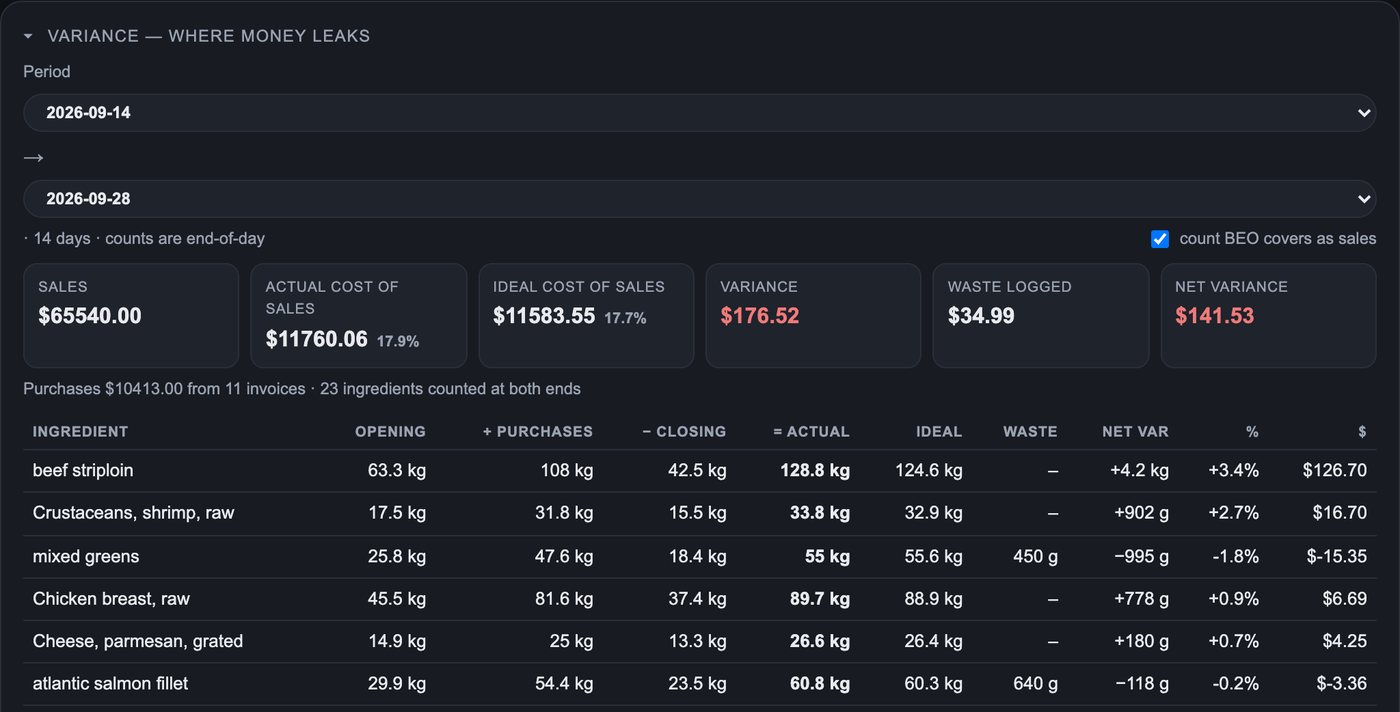The image size is (1400, 712).
Task: Click the 17.7% ideal cost percentage
Action: 625,318
